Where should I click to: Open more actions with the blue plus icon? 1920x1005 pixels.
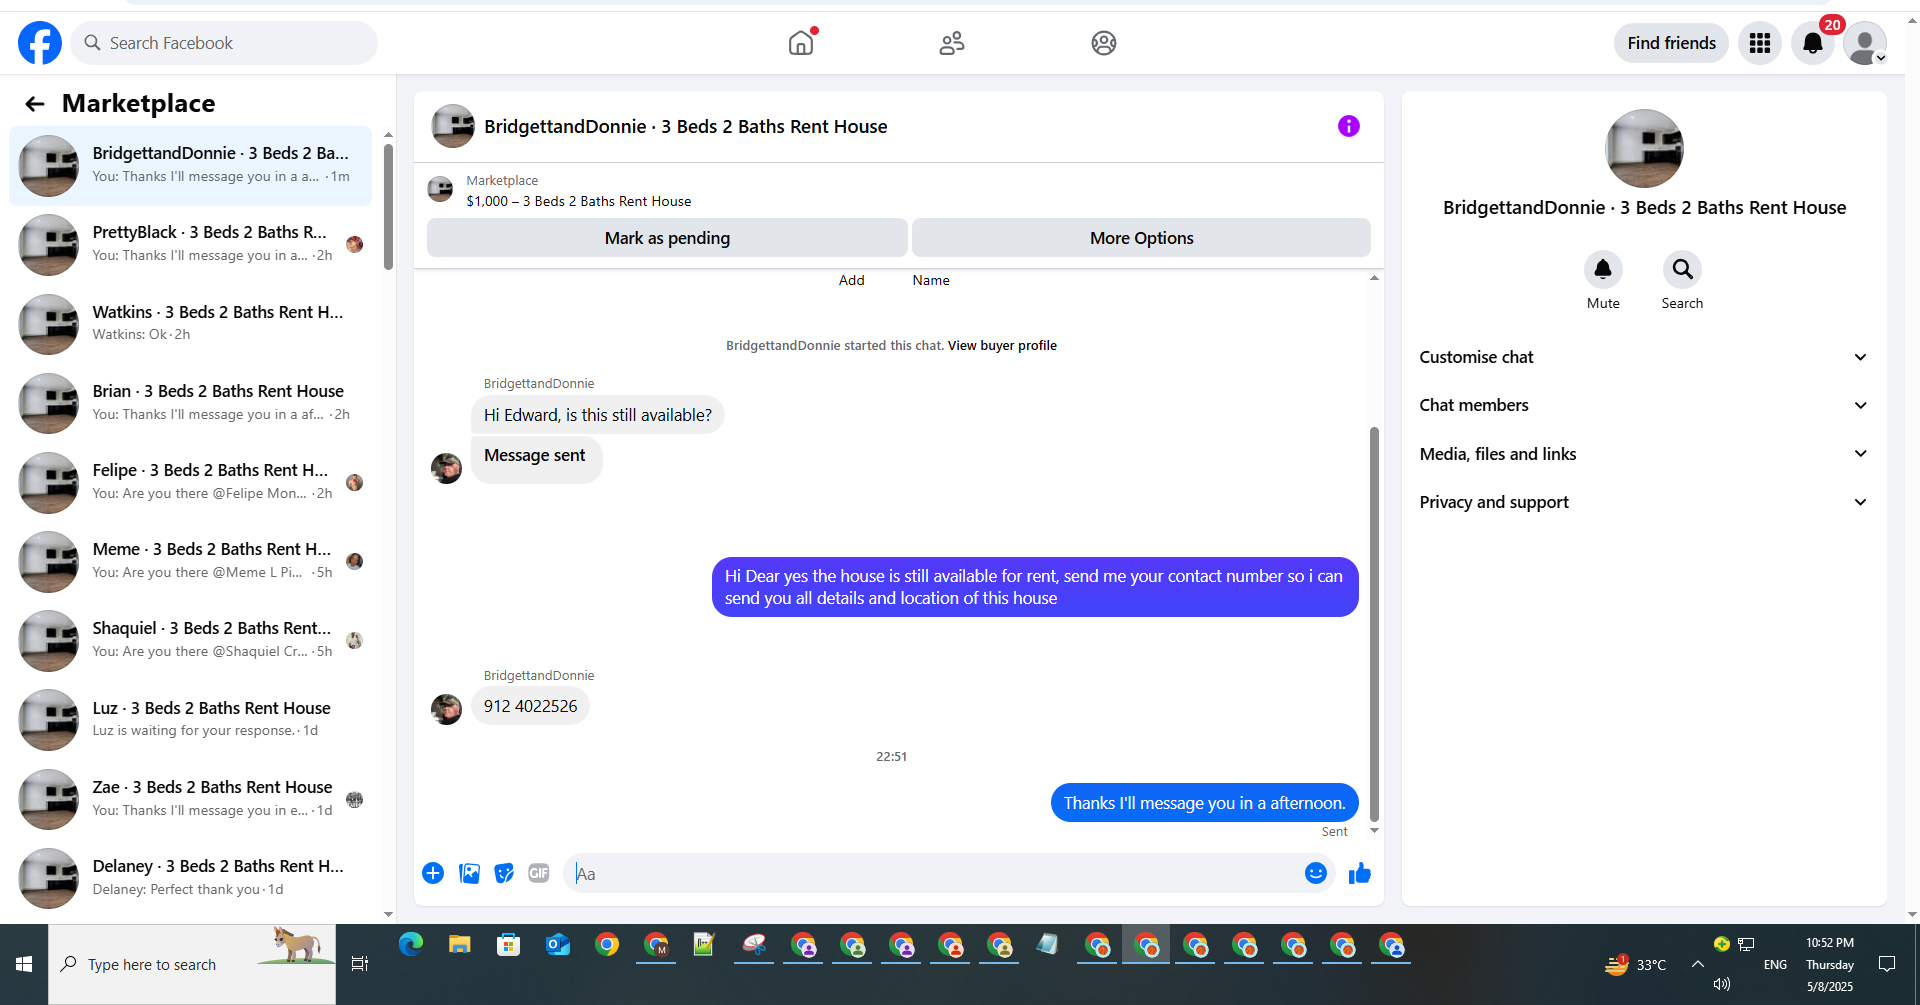(433, 873)
